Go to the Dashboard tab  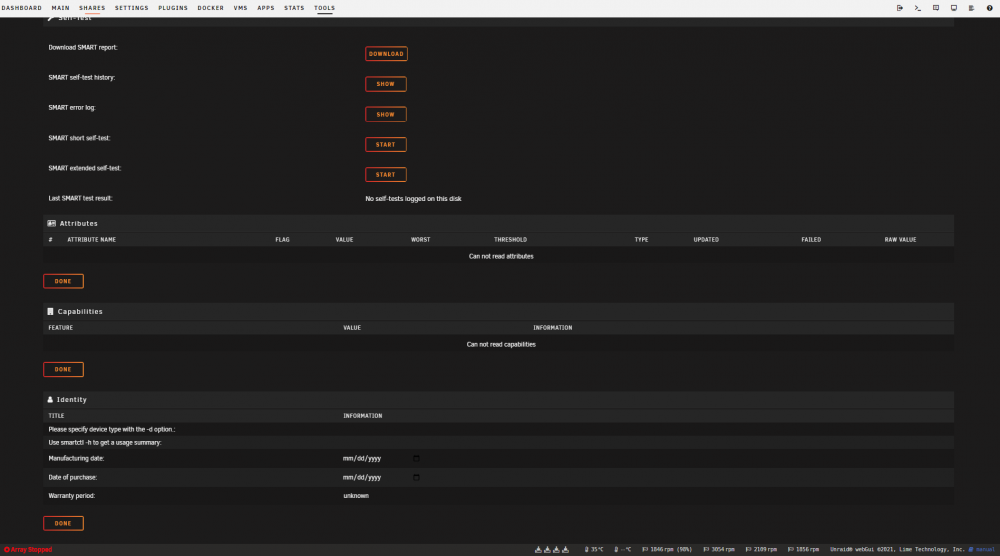pos(21,8)
